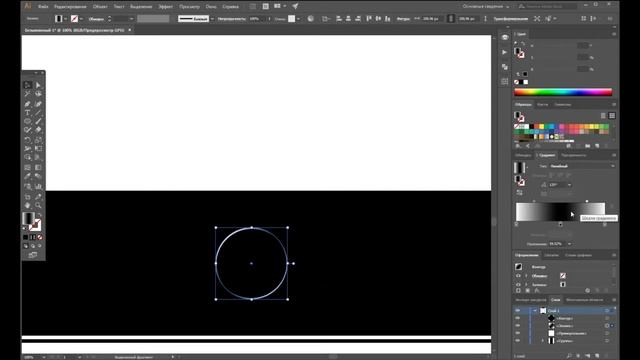Click the color spectrum bar in Color panel
Viewport: 640px width, 360px height.
(563, 92)
